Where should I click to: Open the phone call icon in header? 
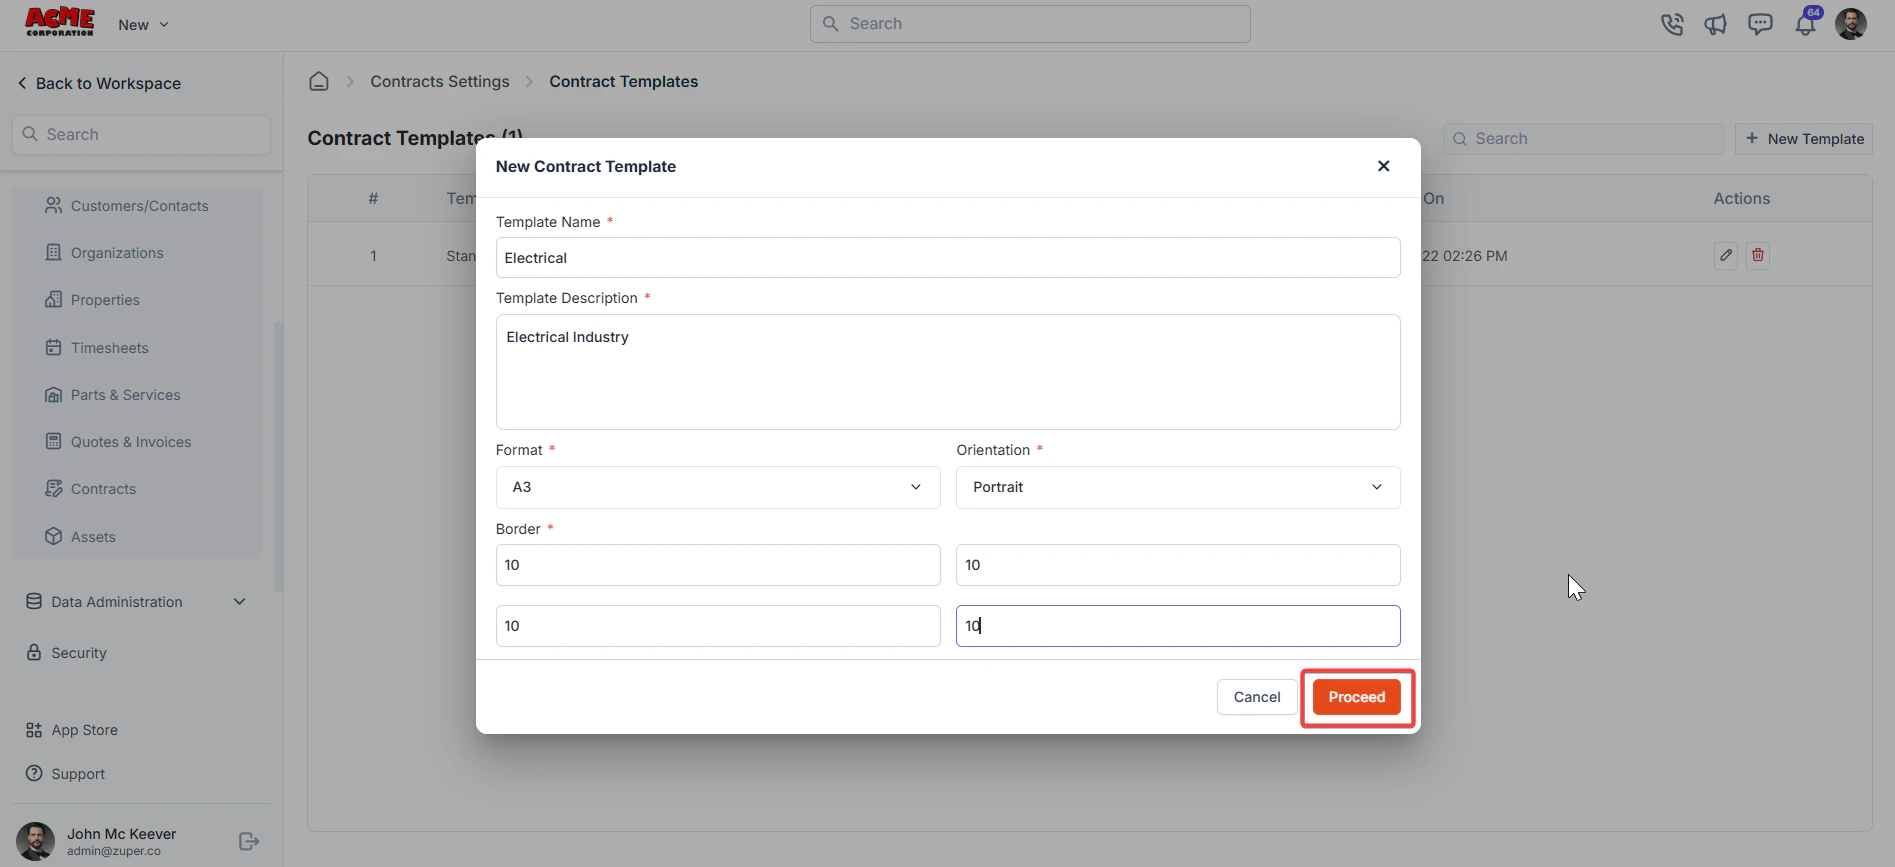pos(1671,24)
